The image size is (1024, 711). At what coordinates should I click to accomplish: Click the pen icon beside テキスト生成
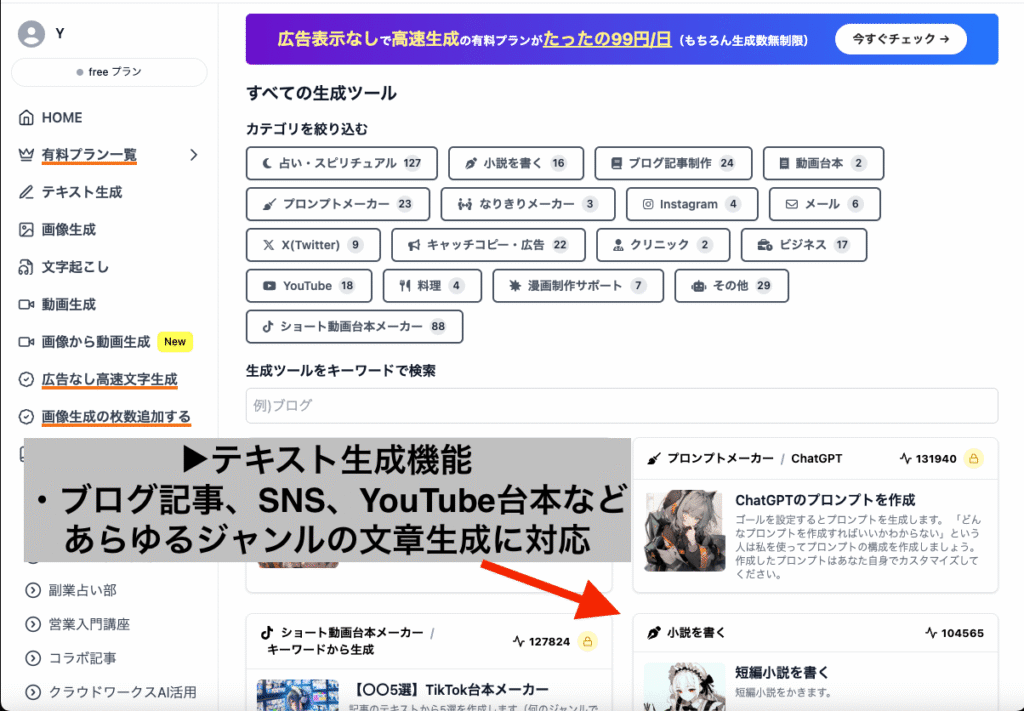point(26,192)
